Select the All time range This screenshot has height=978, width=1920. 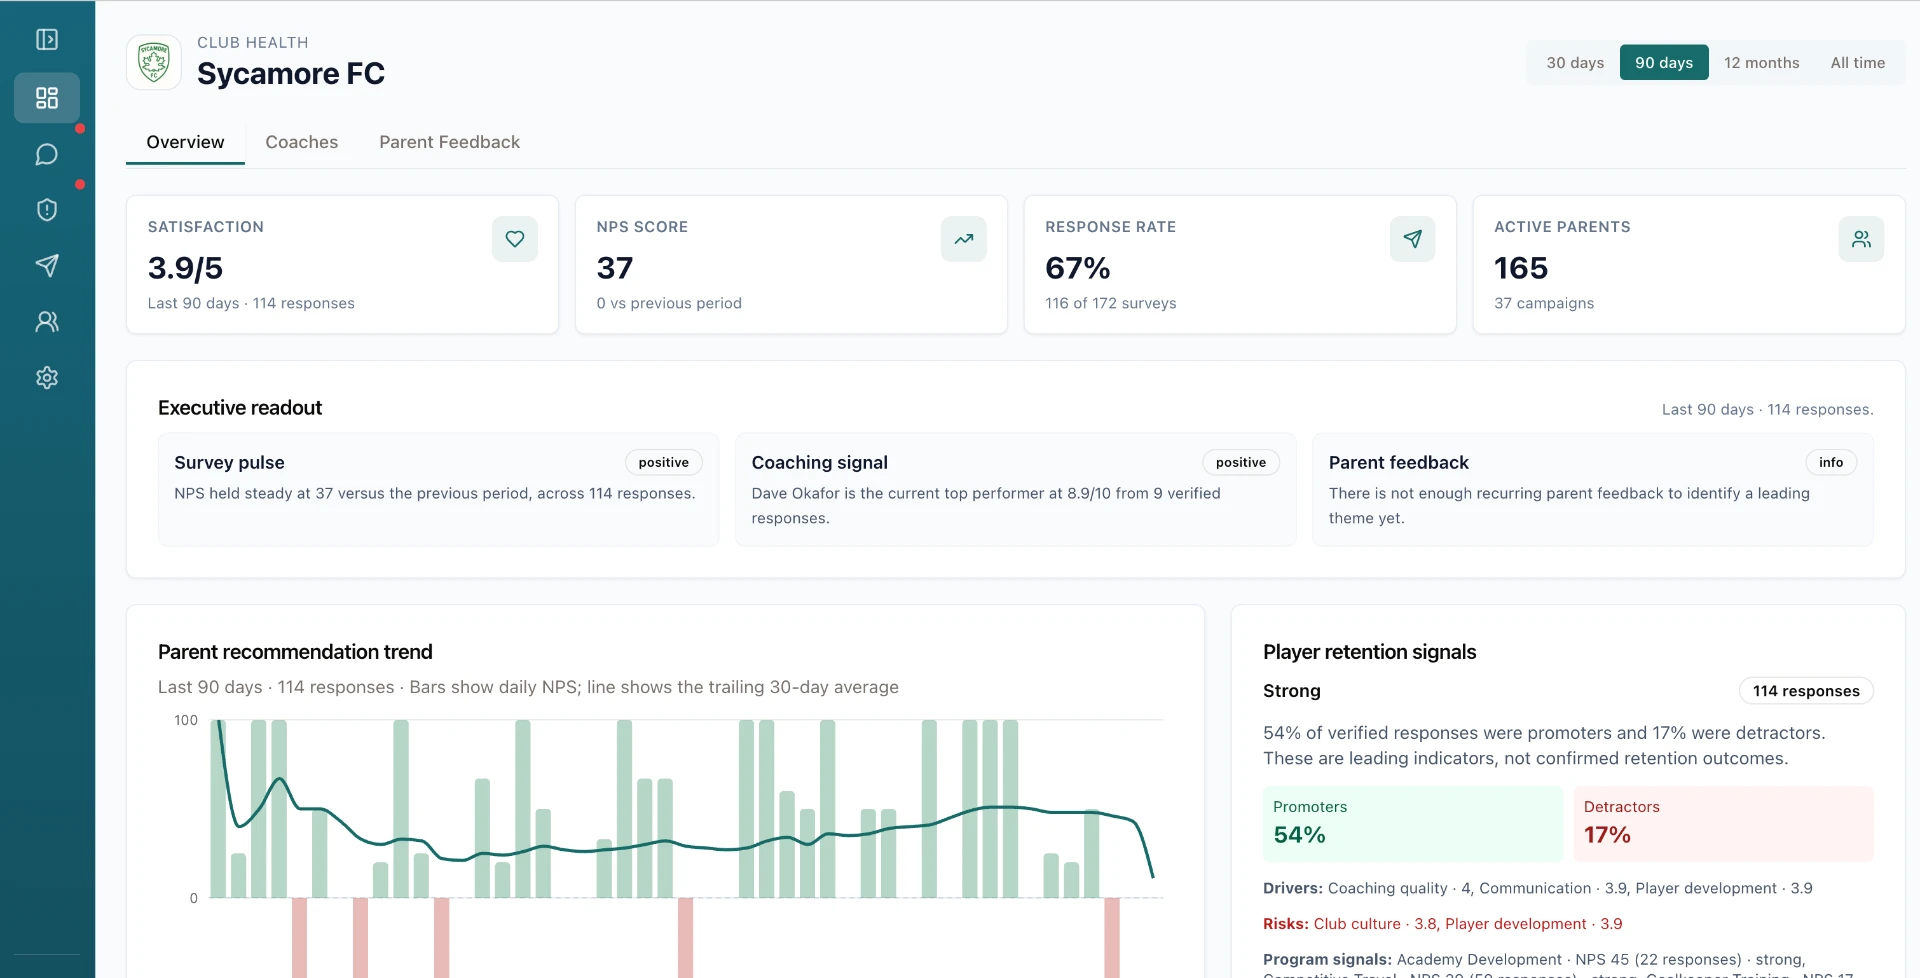pos(1857,63)
